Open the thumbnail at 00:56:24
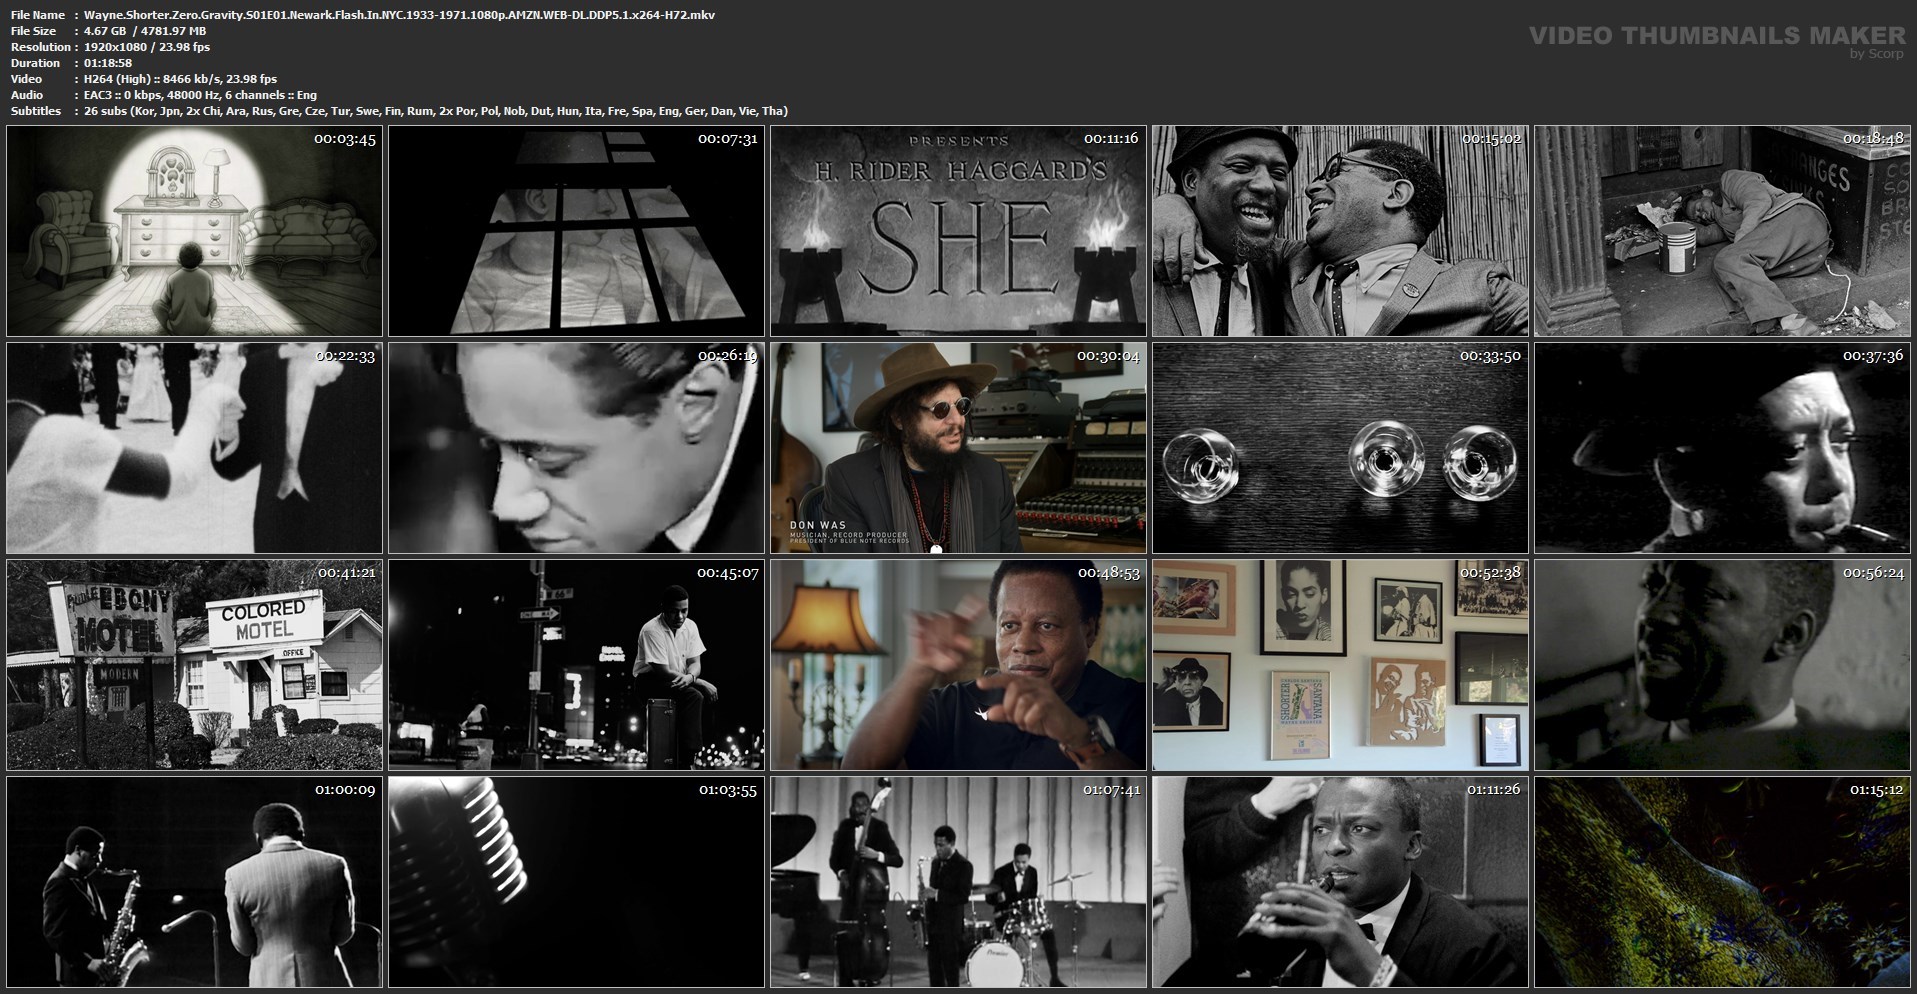Image resolution: width=1917 pixels, height=994 pixels. click(1722, 665)
